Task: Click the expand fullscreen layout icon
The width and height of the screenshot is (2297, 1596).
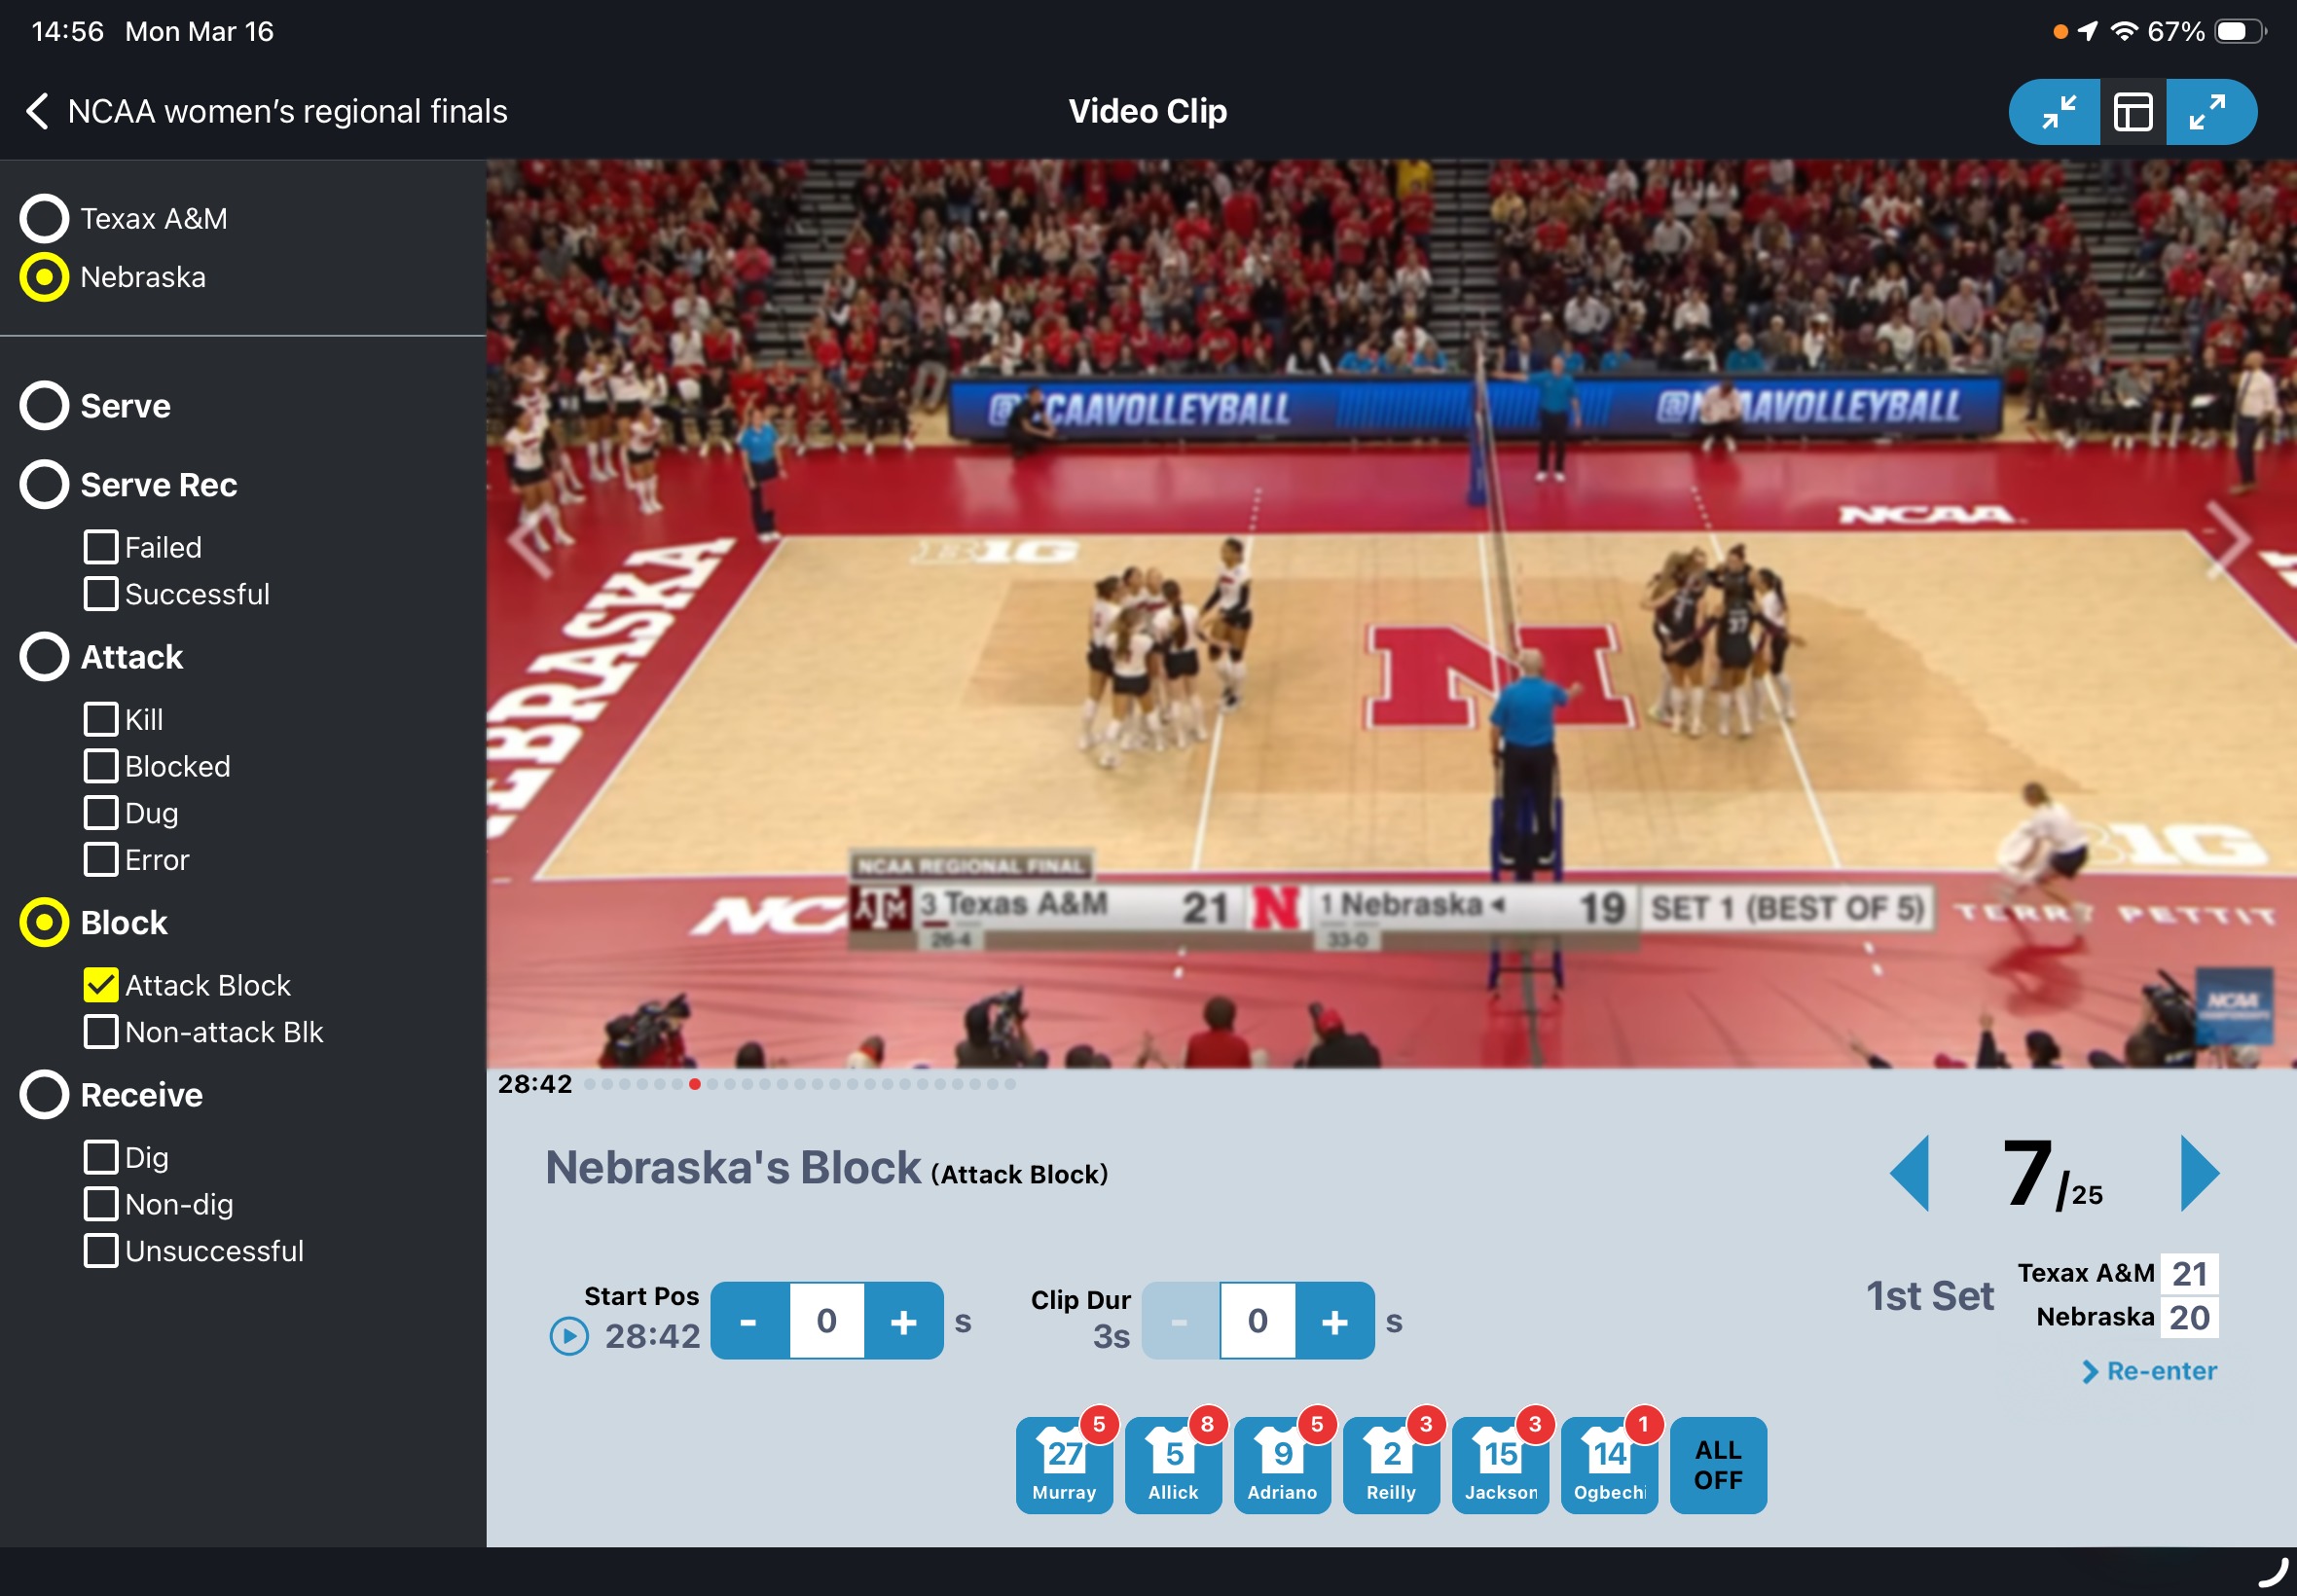Action: tap(2207, 112)
